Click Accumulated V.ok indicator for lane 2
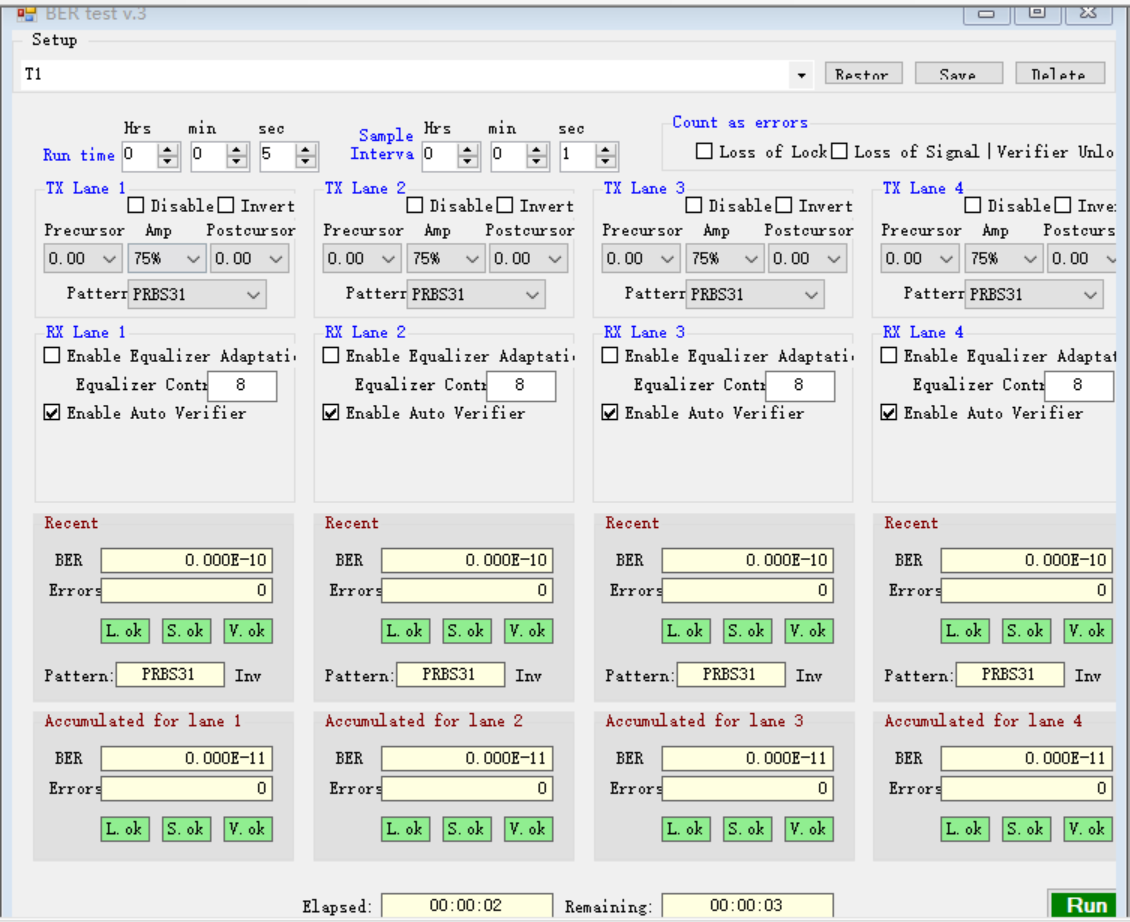Image resolution: width=1130 pixels, height=922 pixels. pyautogui.click(x=527, y=829)
